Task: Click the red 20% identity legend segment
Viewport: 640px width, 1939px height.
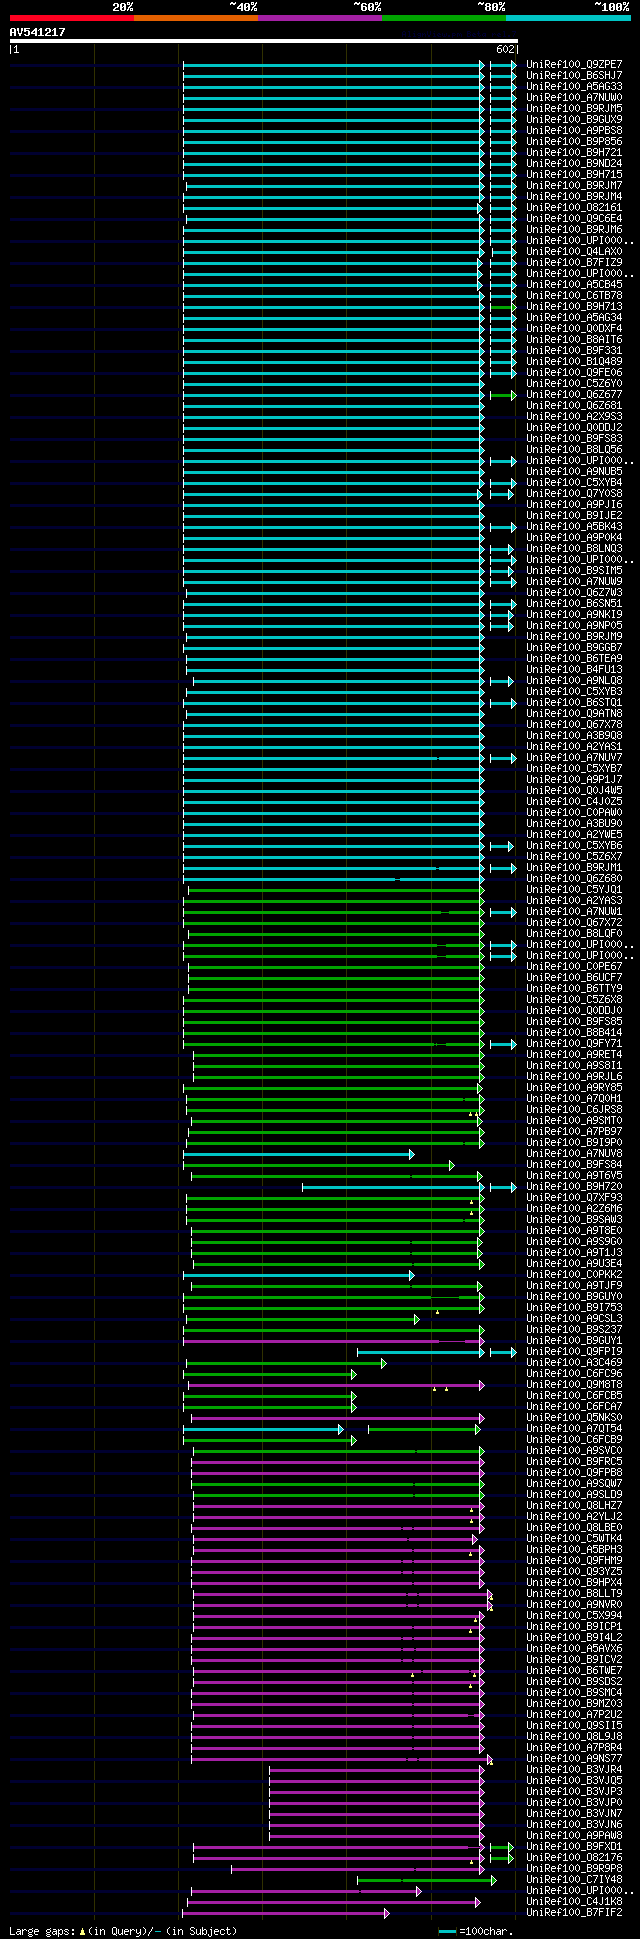Action: [x=72, y=18]
